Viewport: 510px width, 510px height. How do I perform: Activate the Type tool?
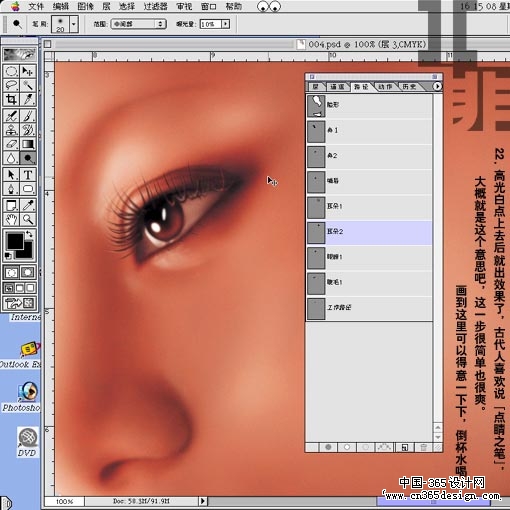pyautogui.click(x=28, y=174)
